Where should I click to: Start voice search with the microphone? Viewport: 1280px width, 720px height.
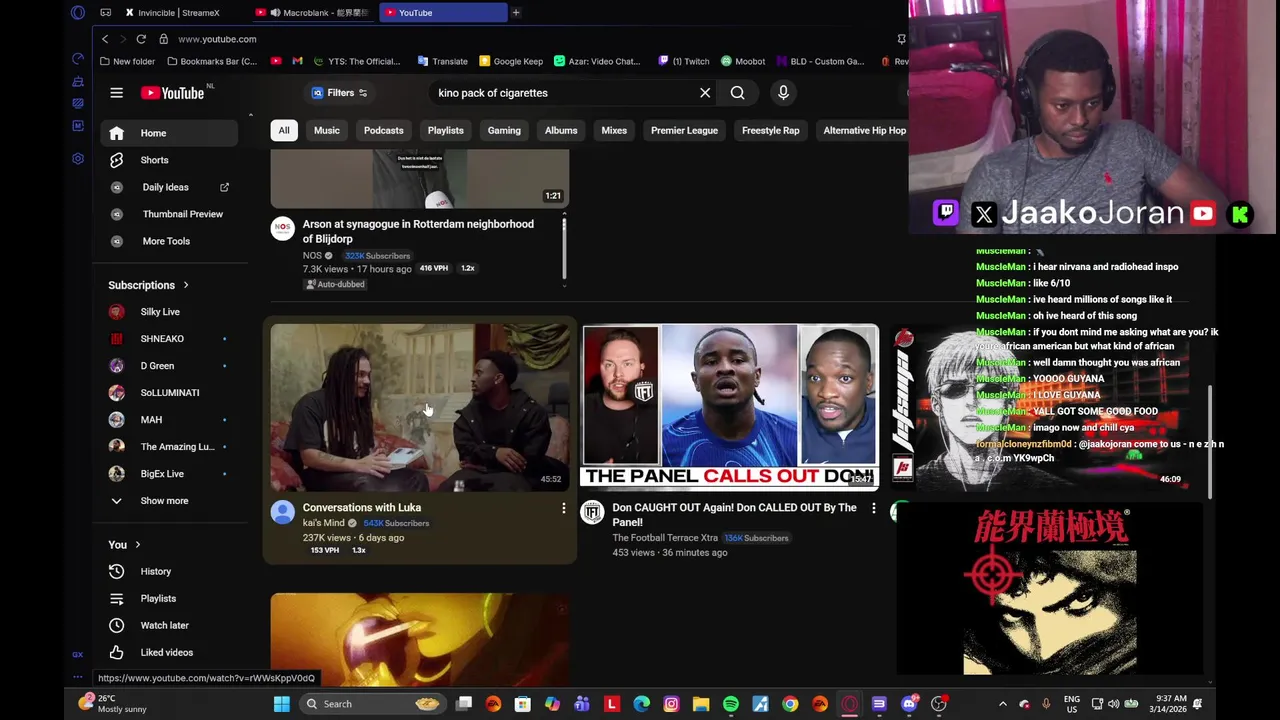click(x=783, y=93)
